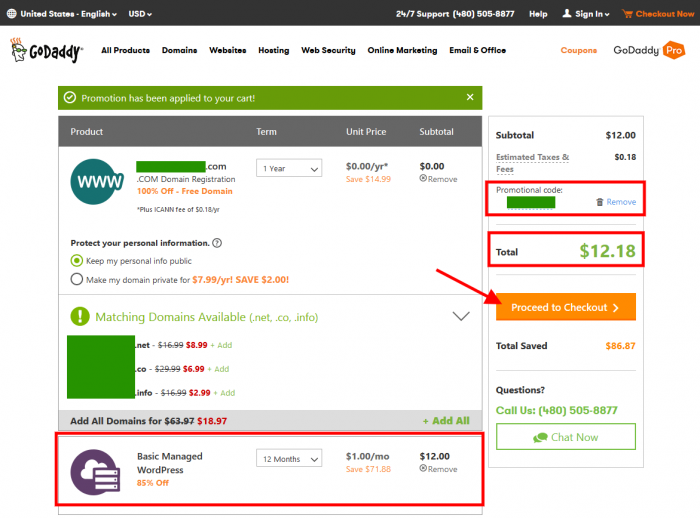Click Save $71.88 text
700x518 pixels.
tap(368, 469)
